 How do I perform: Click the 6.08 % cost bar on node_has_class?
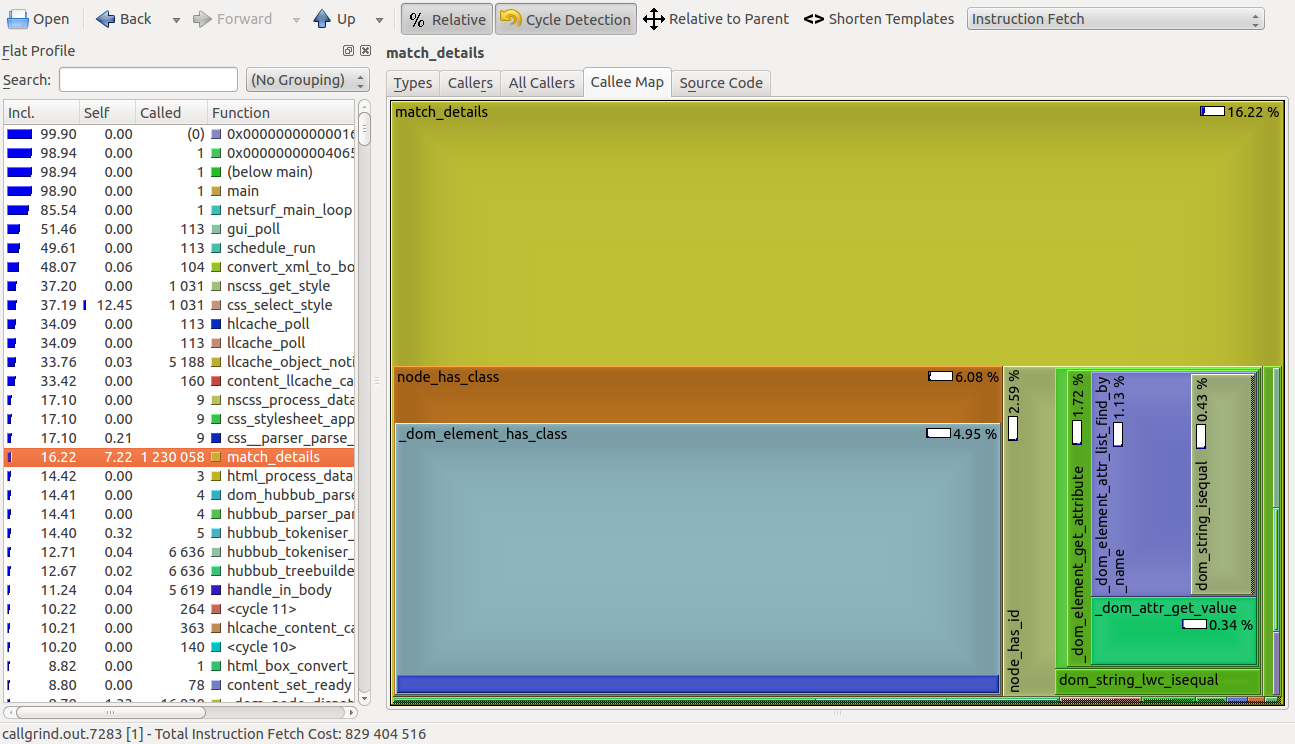point(940,377)
